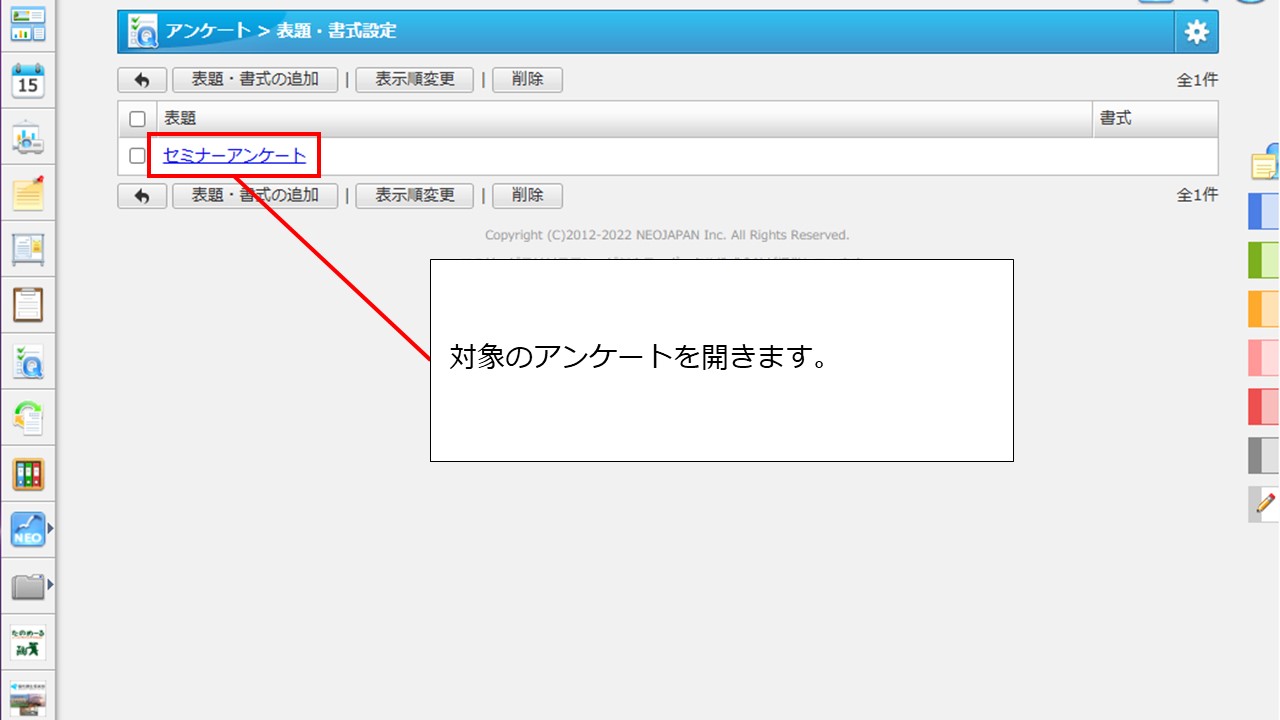
Task: Open the calendar icon showing 15
Action: click(x=28, y=80)
